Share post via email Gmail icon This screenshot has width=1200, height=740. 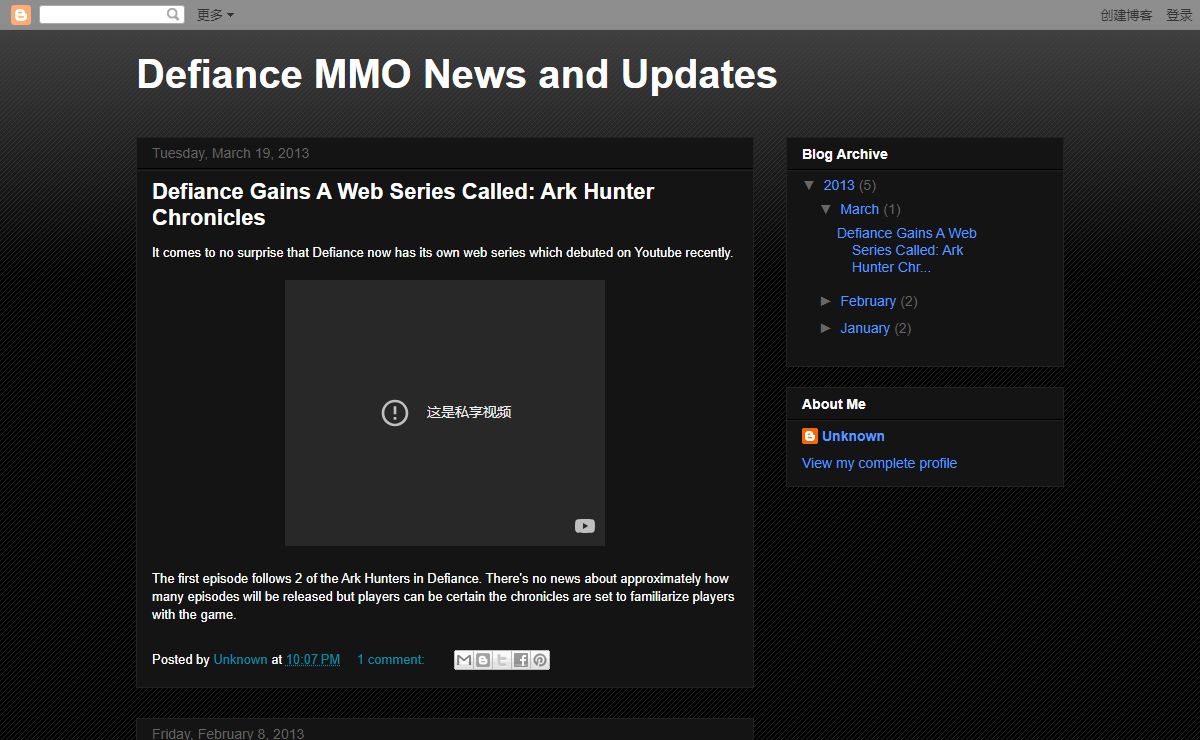(x=464, y=660)
